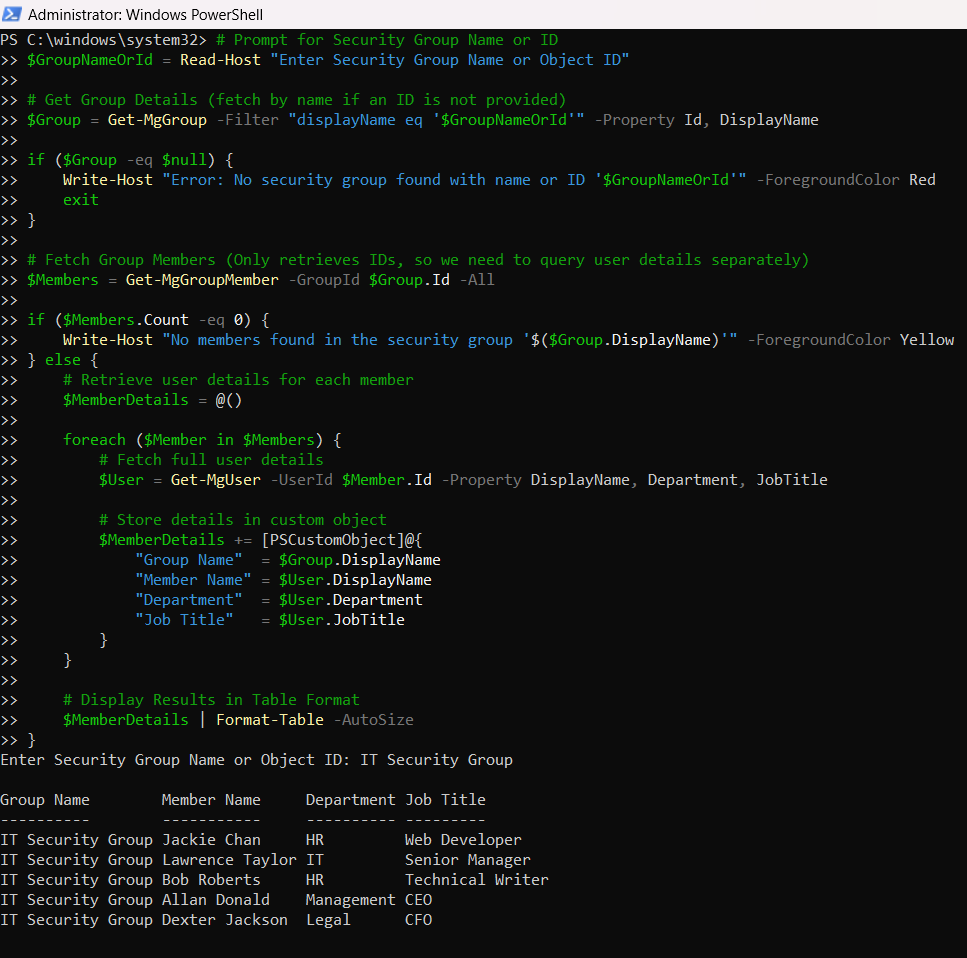
Task: Click the [PSCustomObject] type text
Action: point(333,540)
